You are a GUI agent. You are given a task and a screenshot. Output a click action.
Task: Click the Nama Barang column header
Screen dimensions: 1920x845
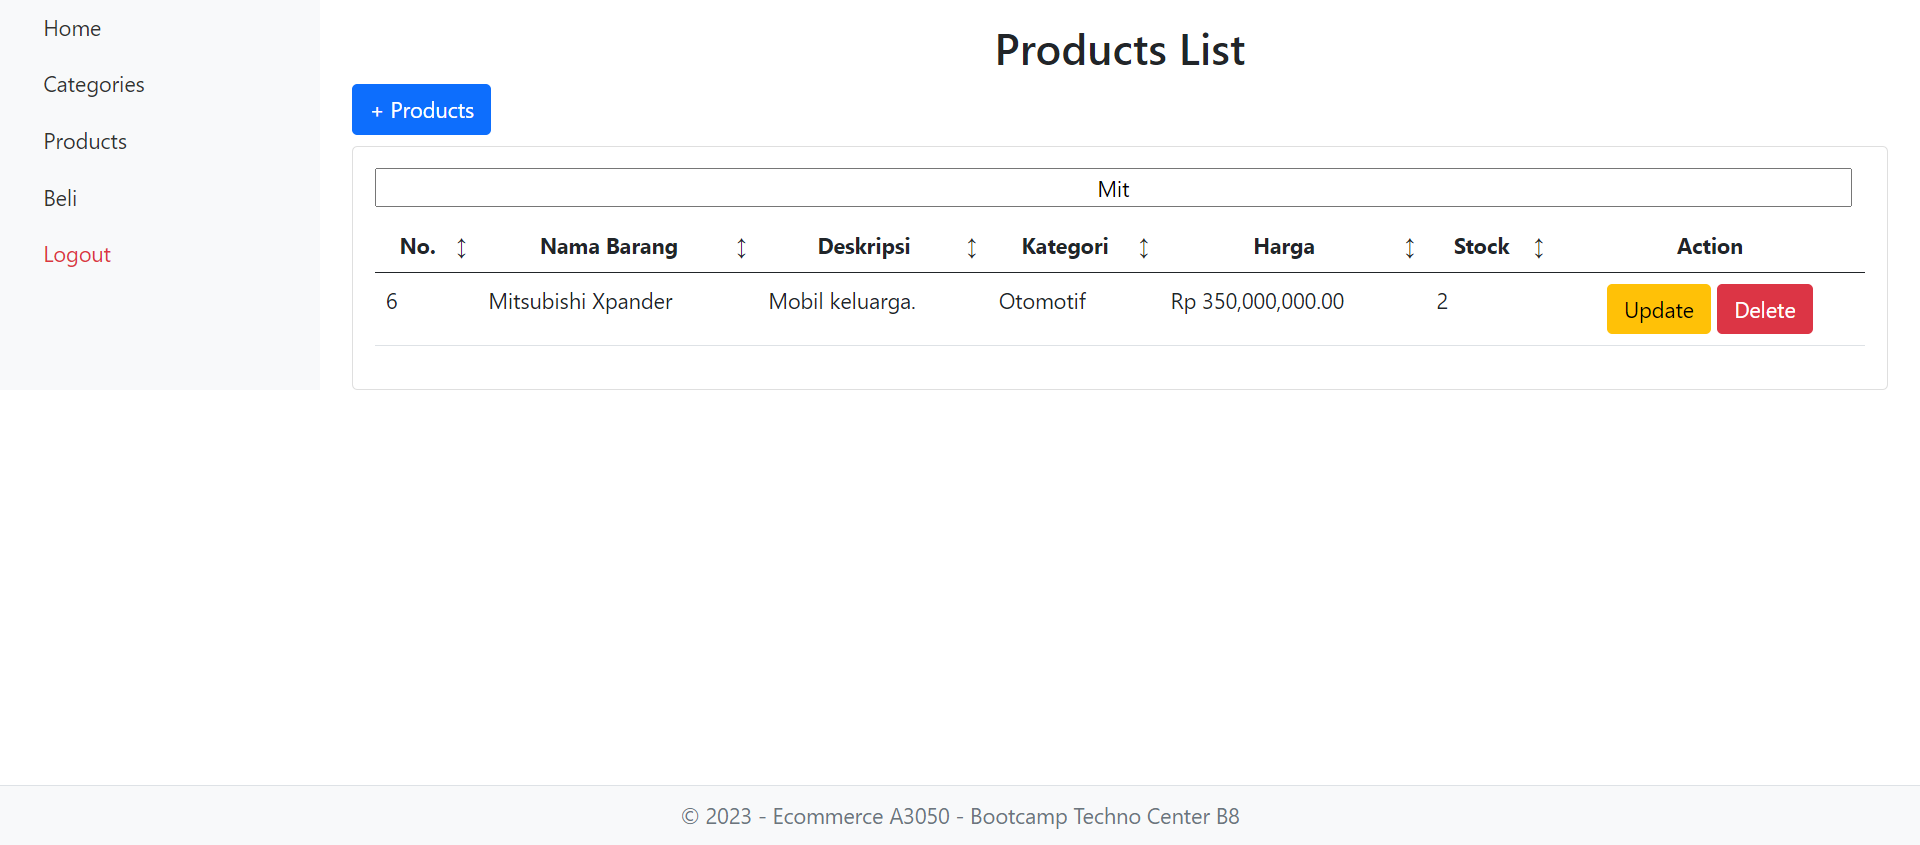[x=608, y=247]
